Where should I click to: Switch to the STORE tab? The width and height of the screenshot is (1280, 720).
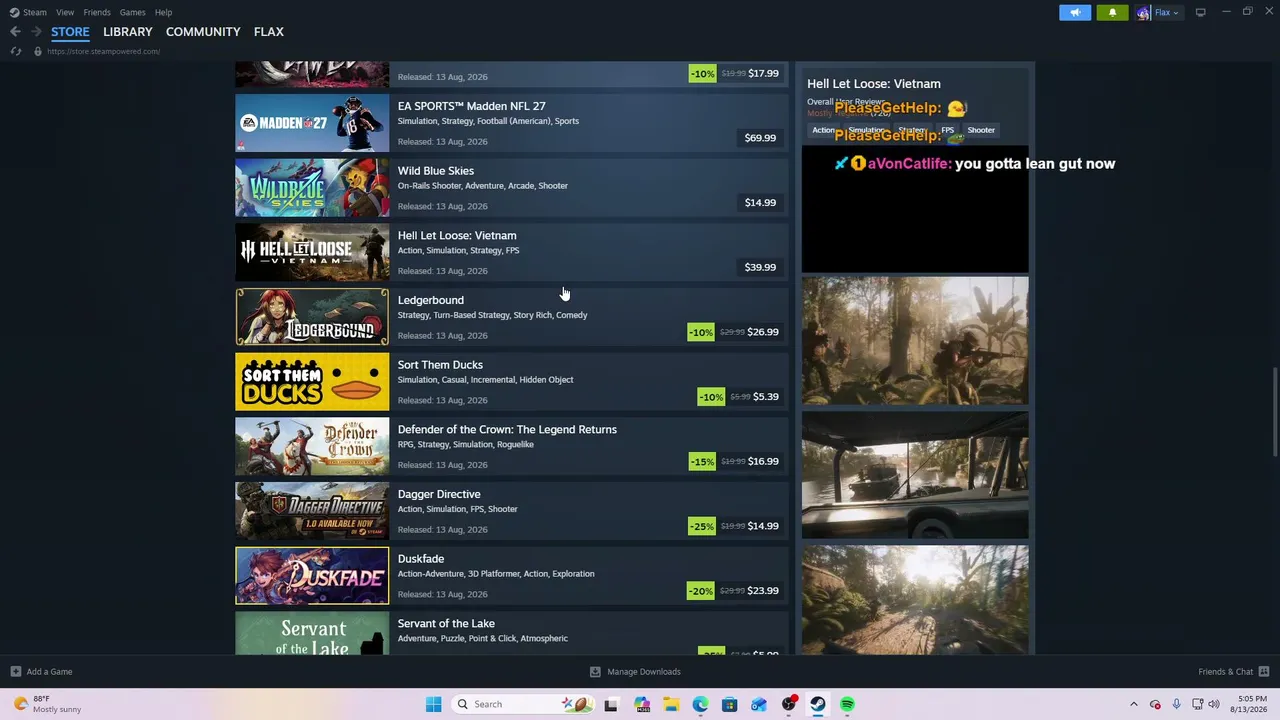click(x=70, y=32)
